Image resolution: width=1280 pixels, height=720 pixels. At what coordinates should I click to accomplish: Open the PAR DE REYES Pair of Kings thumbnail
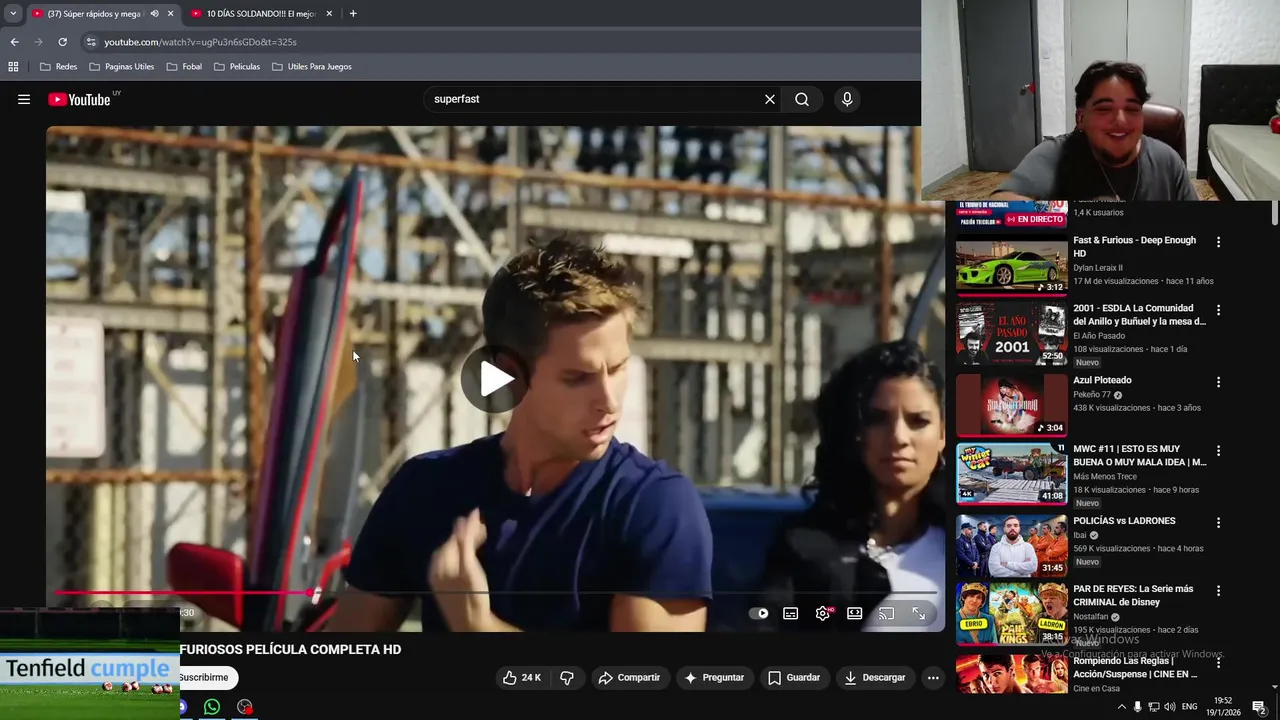pyautogui.click(x=1011, y=614)
